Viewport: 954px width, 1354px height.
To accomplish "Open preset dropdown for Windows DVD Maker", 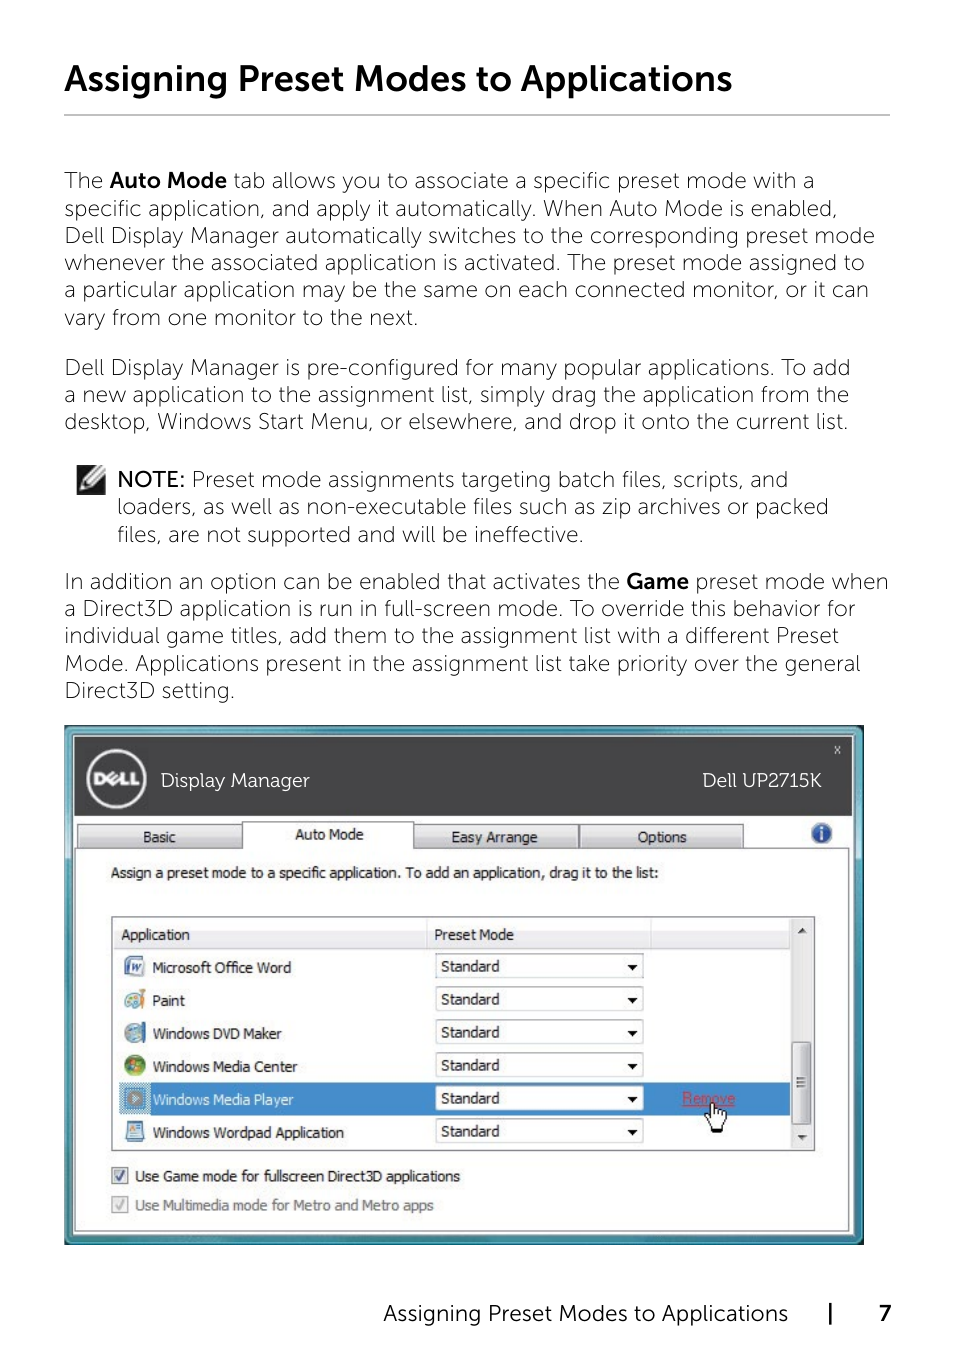I will 539,1033.
